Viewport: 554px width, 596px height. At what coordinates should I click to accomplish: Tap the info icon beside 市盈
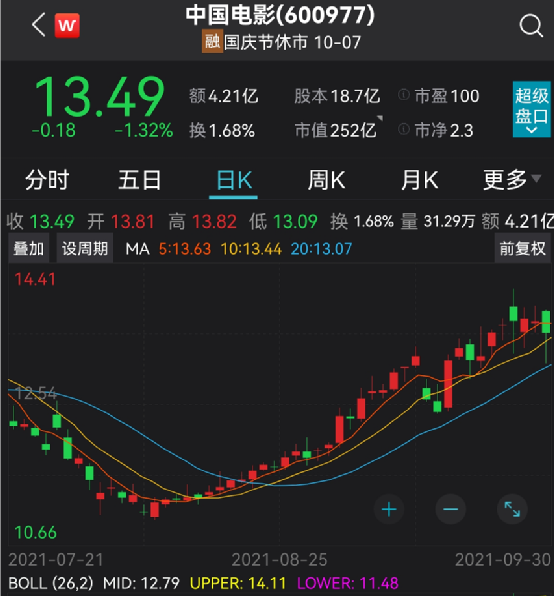(x=404, y=95)
